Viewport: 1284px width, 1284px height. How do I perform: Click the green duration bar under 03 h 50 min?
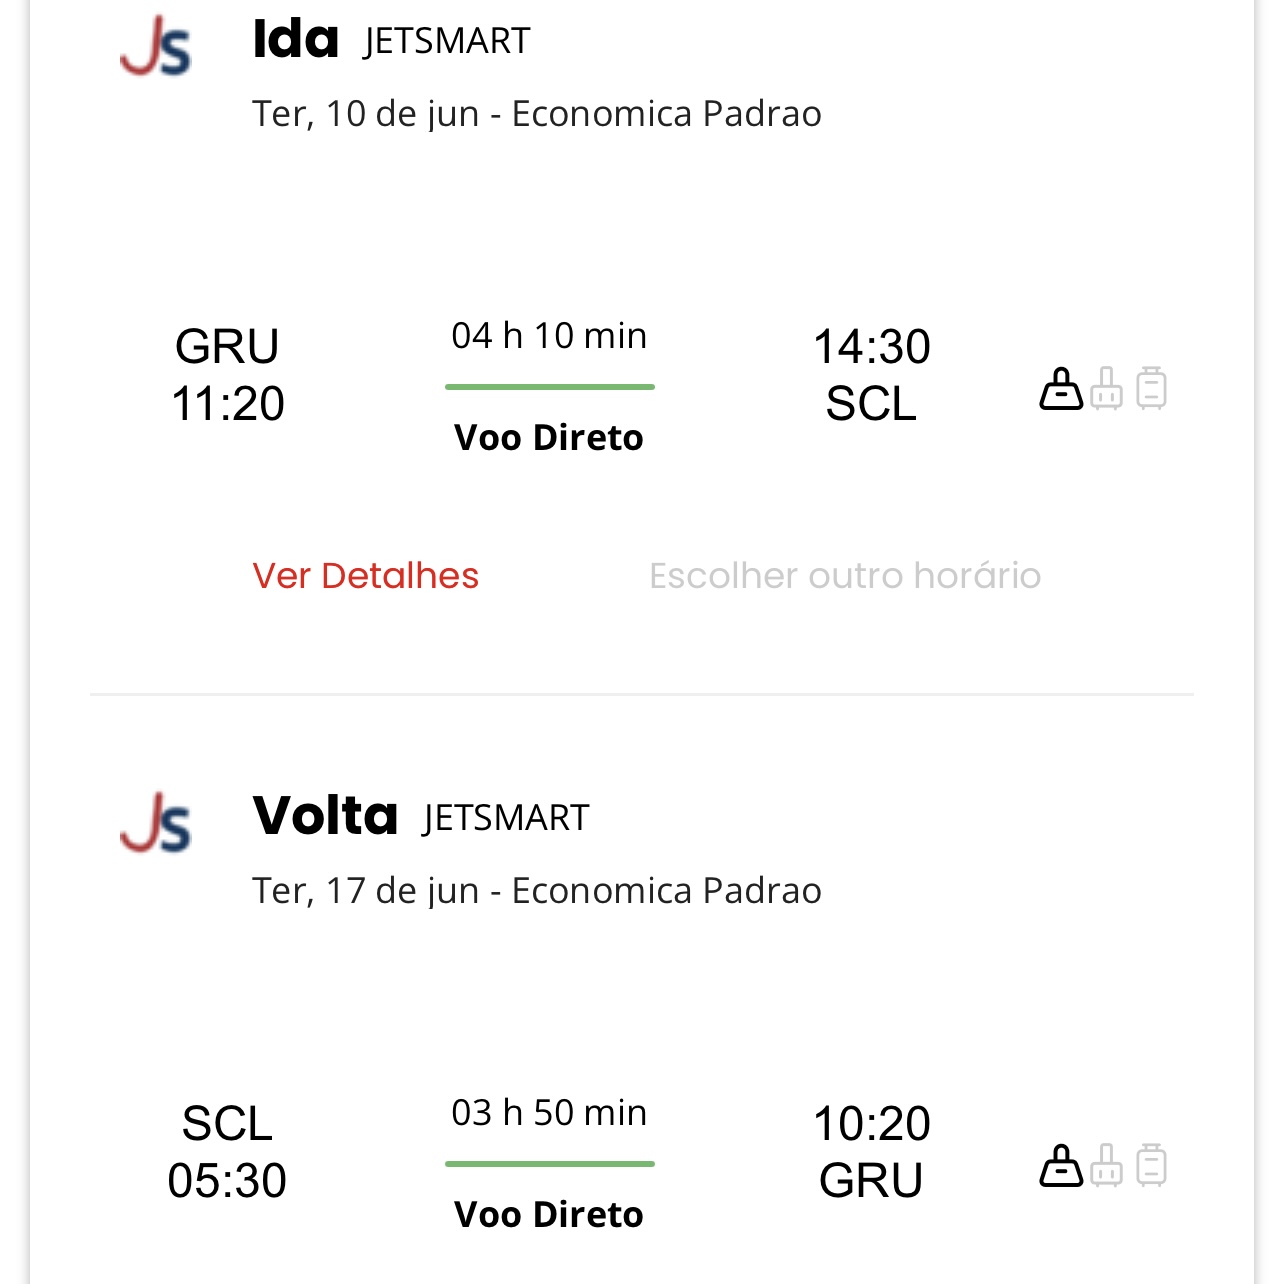(549, 1164)
